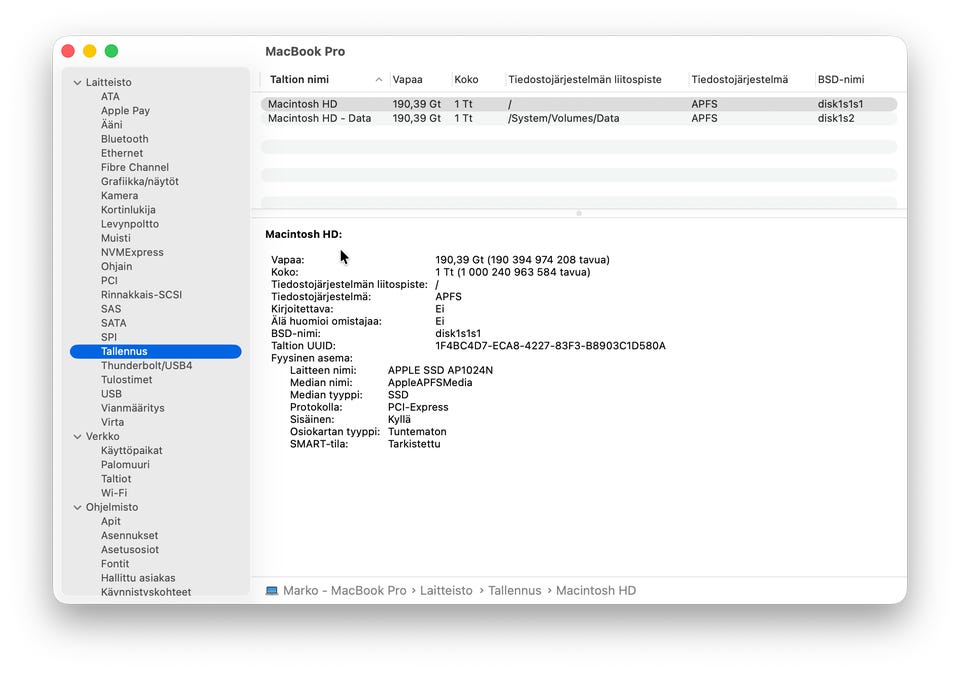Screen dimensions: 960x674
Task: Select Ethernet in the sidebar
Action: (122, 153)
